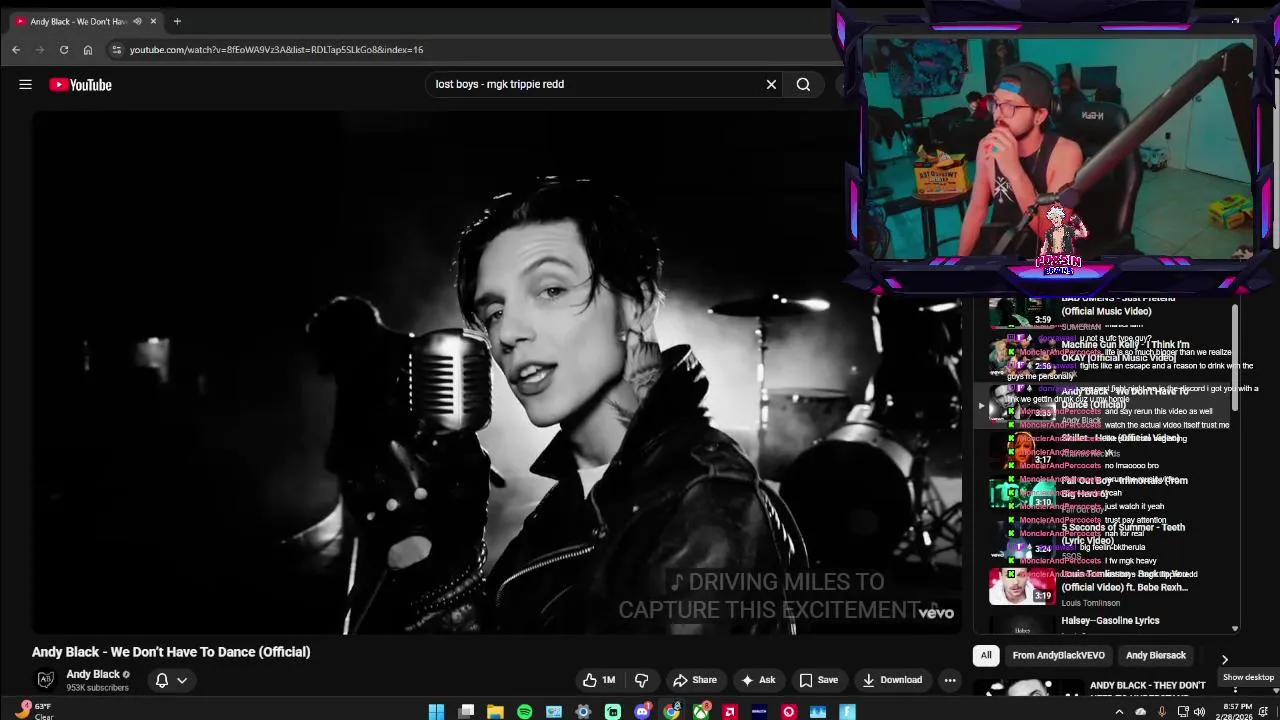Go back with the browser back arrow

tap(16, 49)
